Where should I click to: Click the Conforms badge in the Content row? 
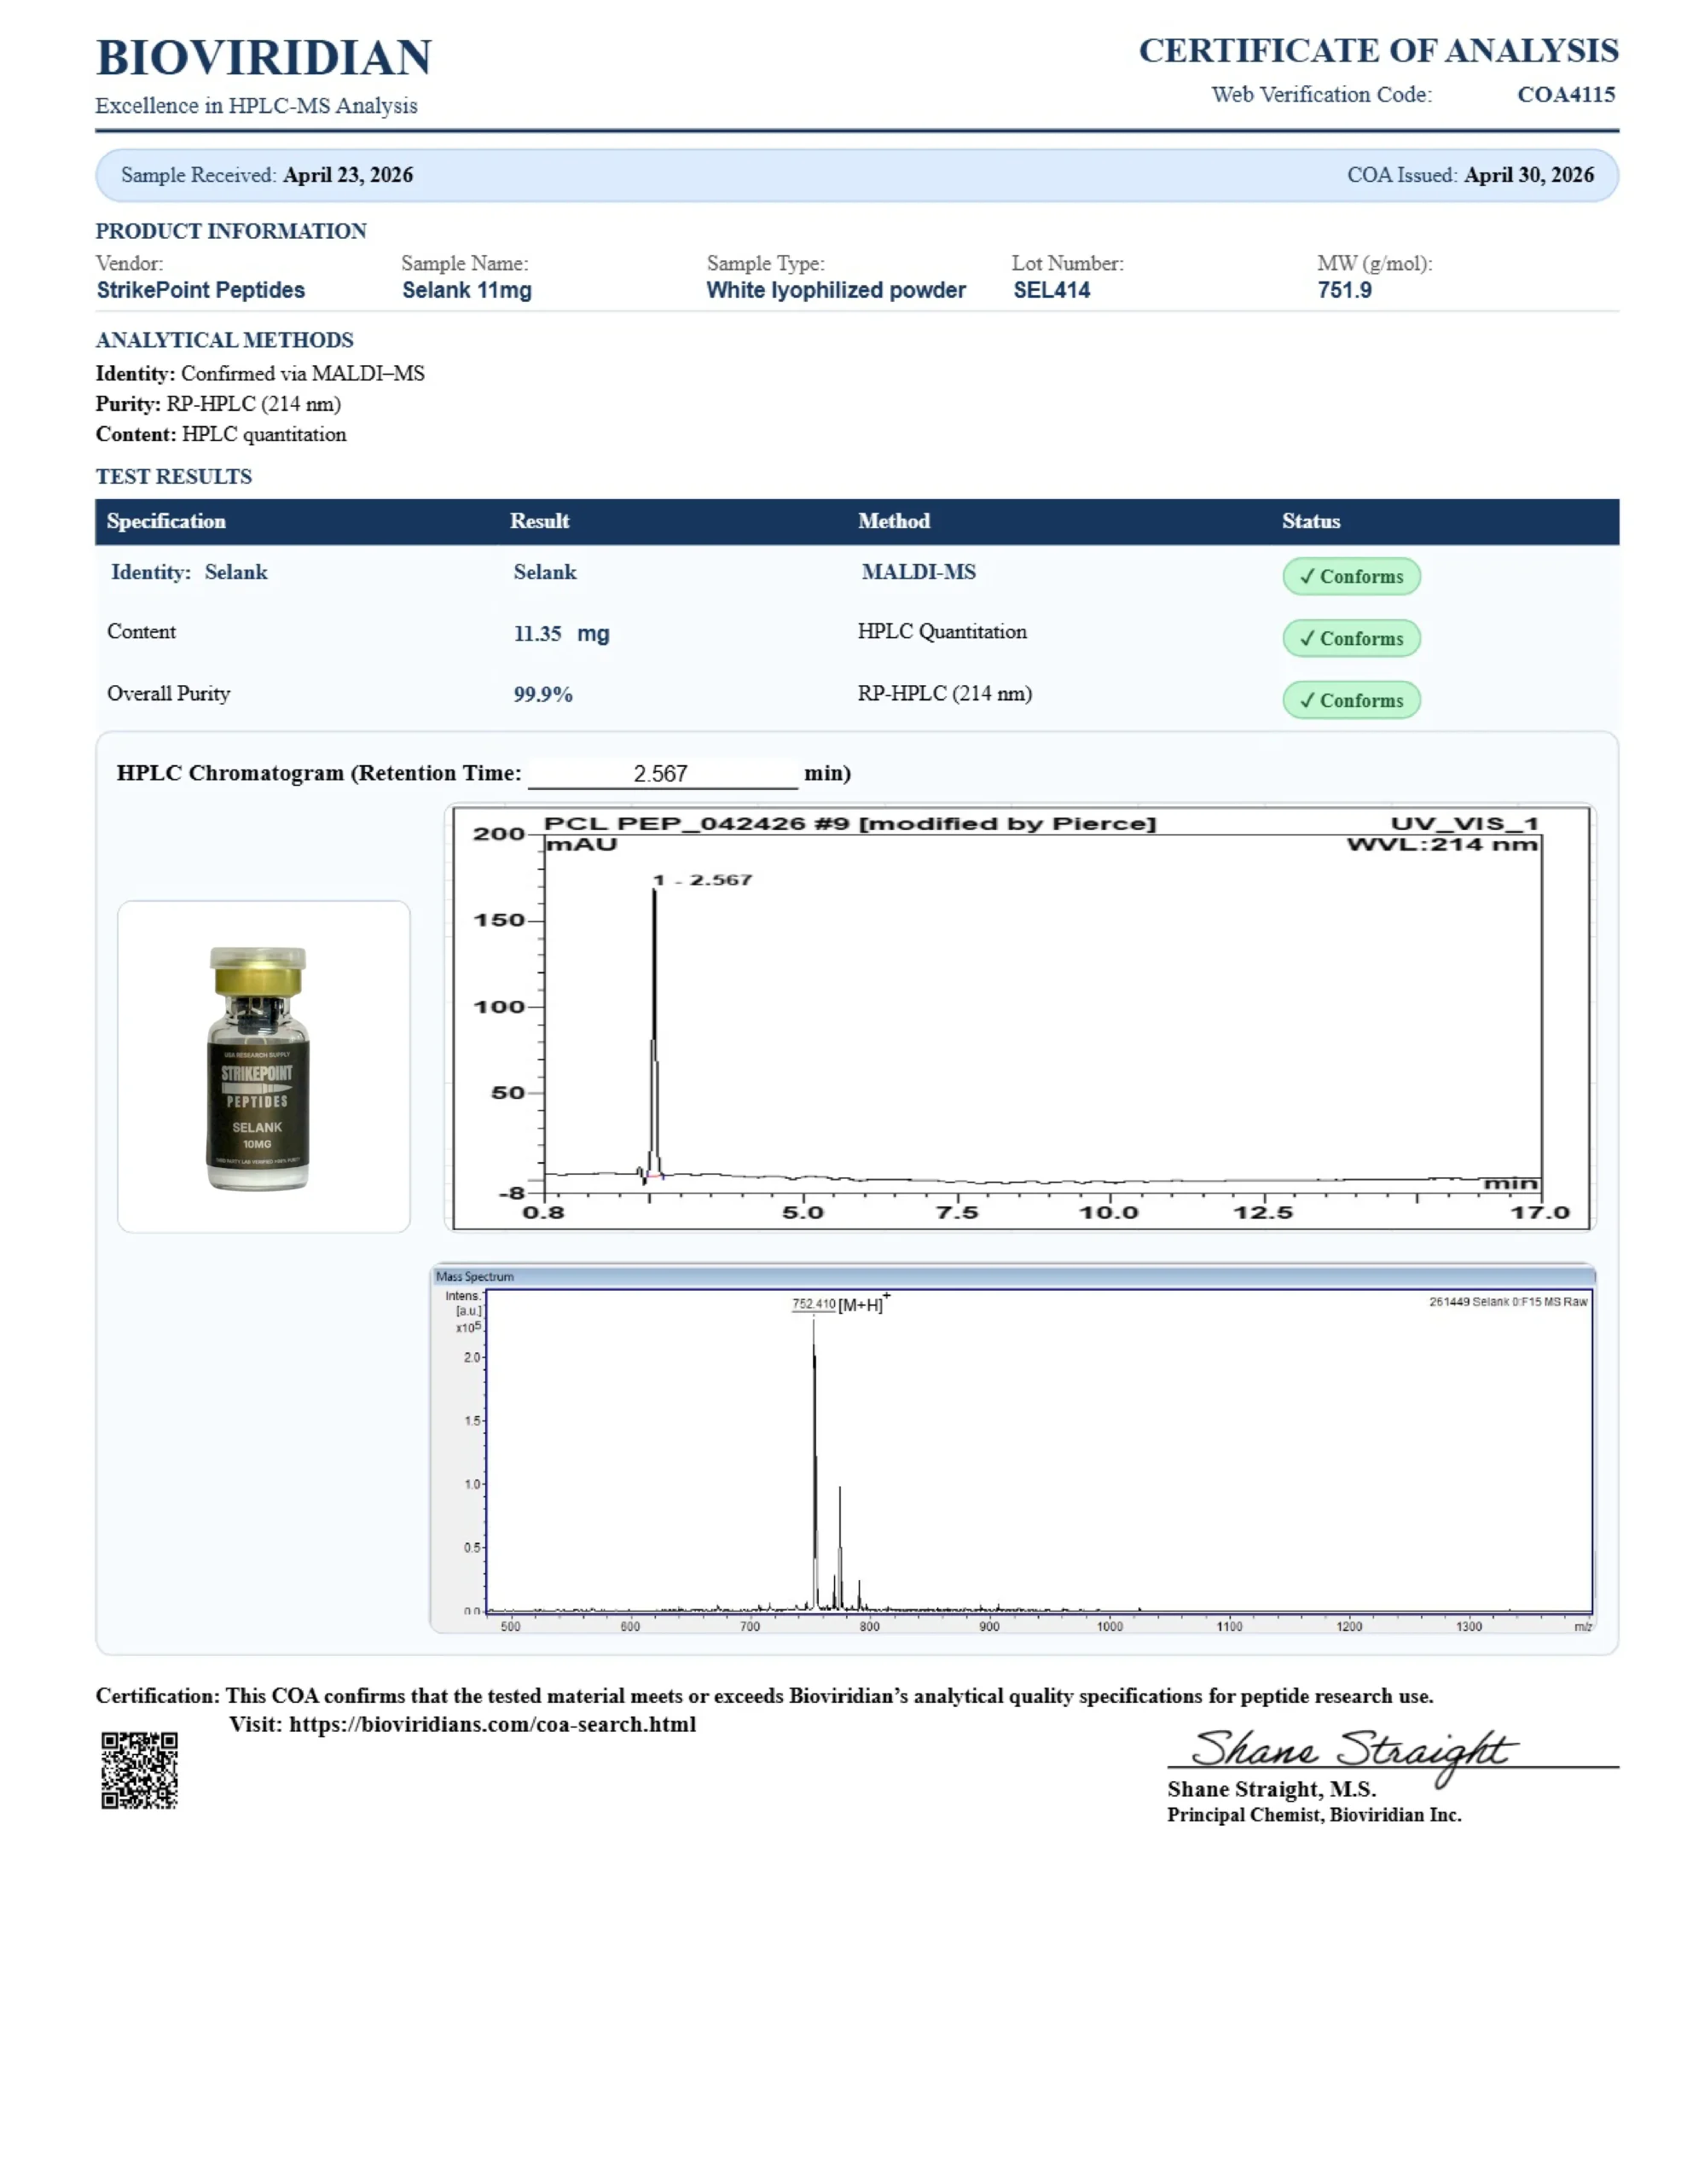(x=1351, y=638)
